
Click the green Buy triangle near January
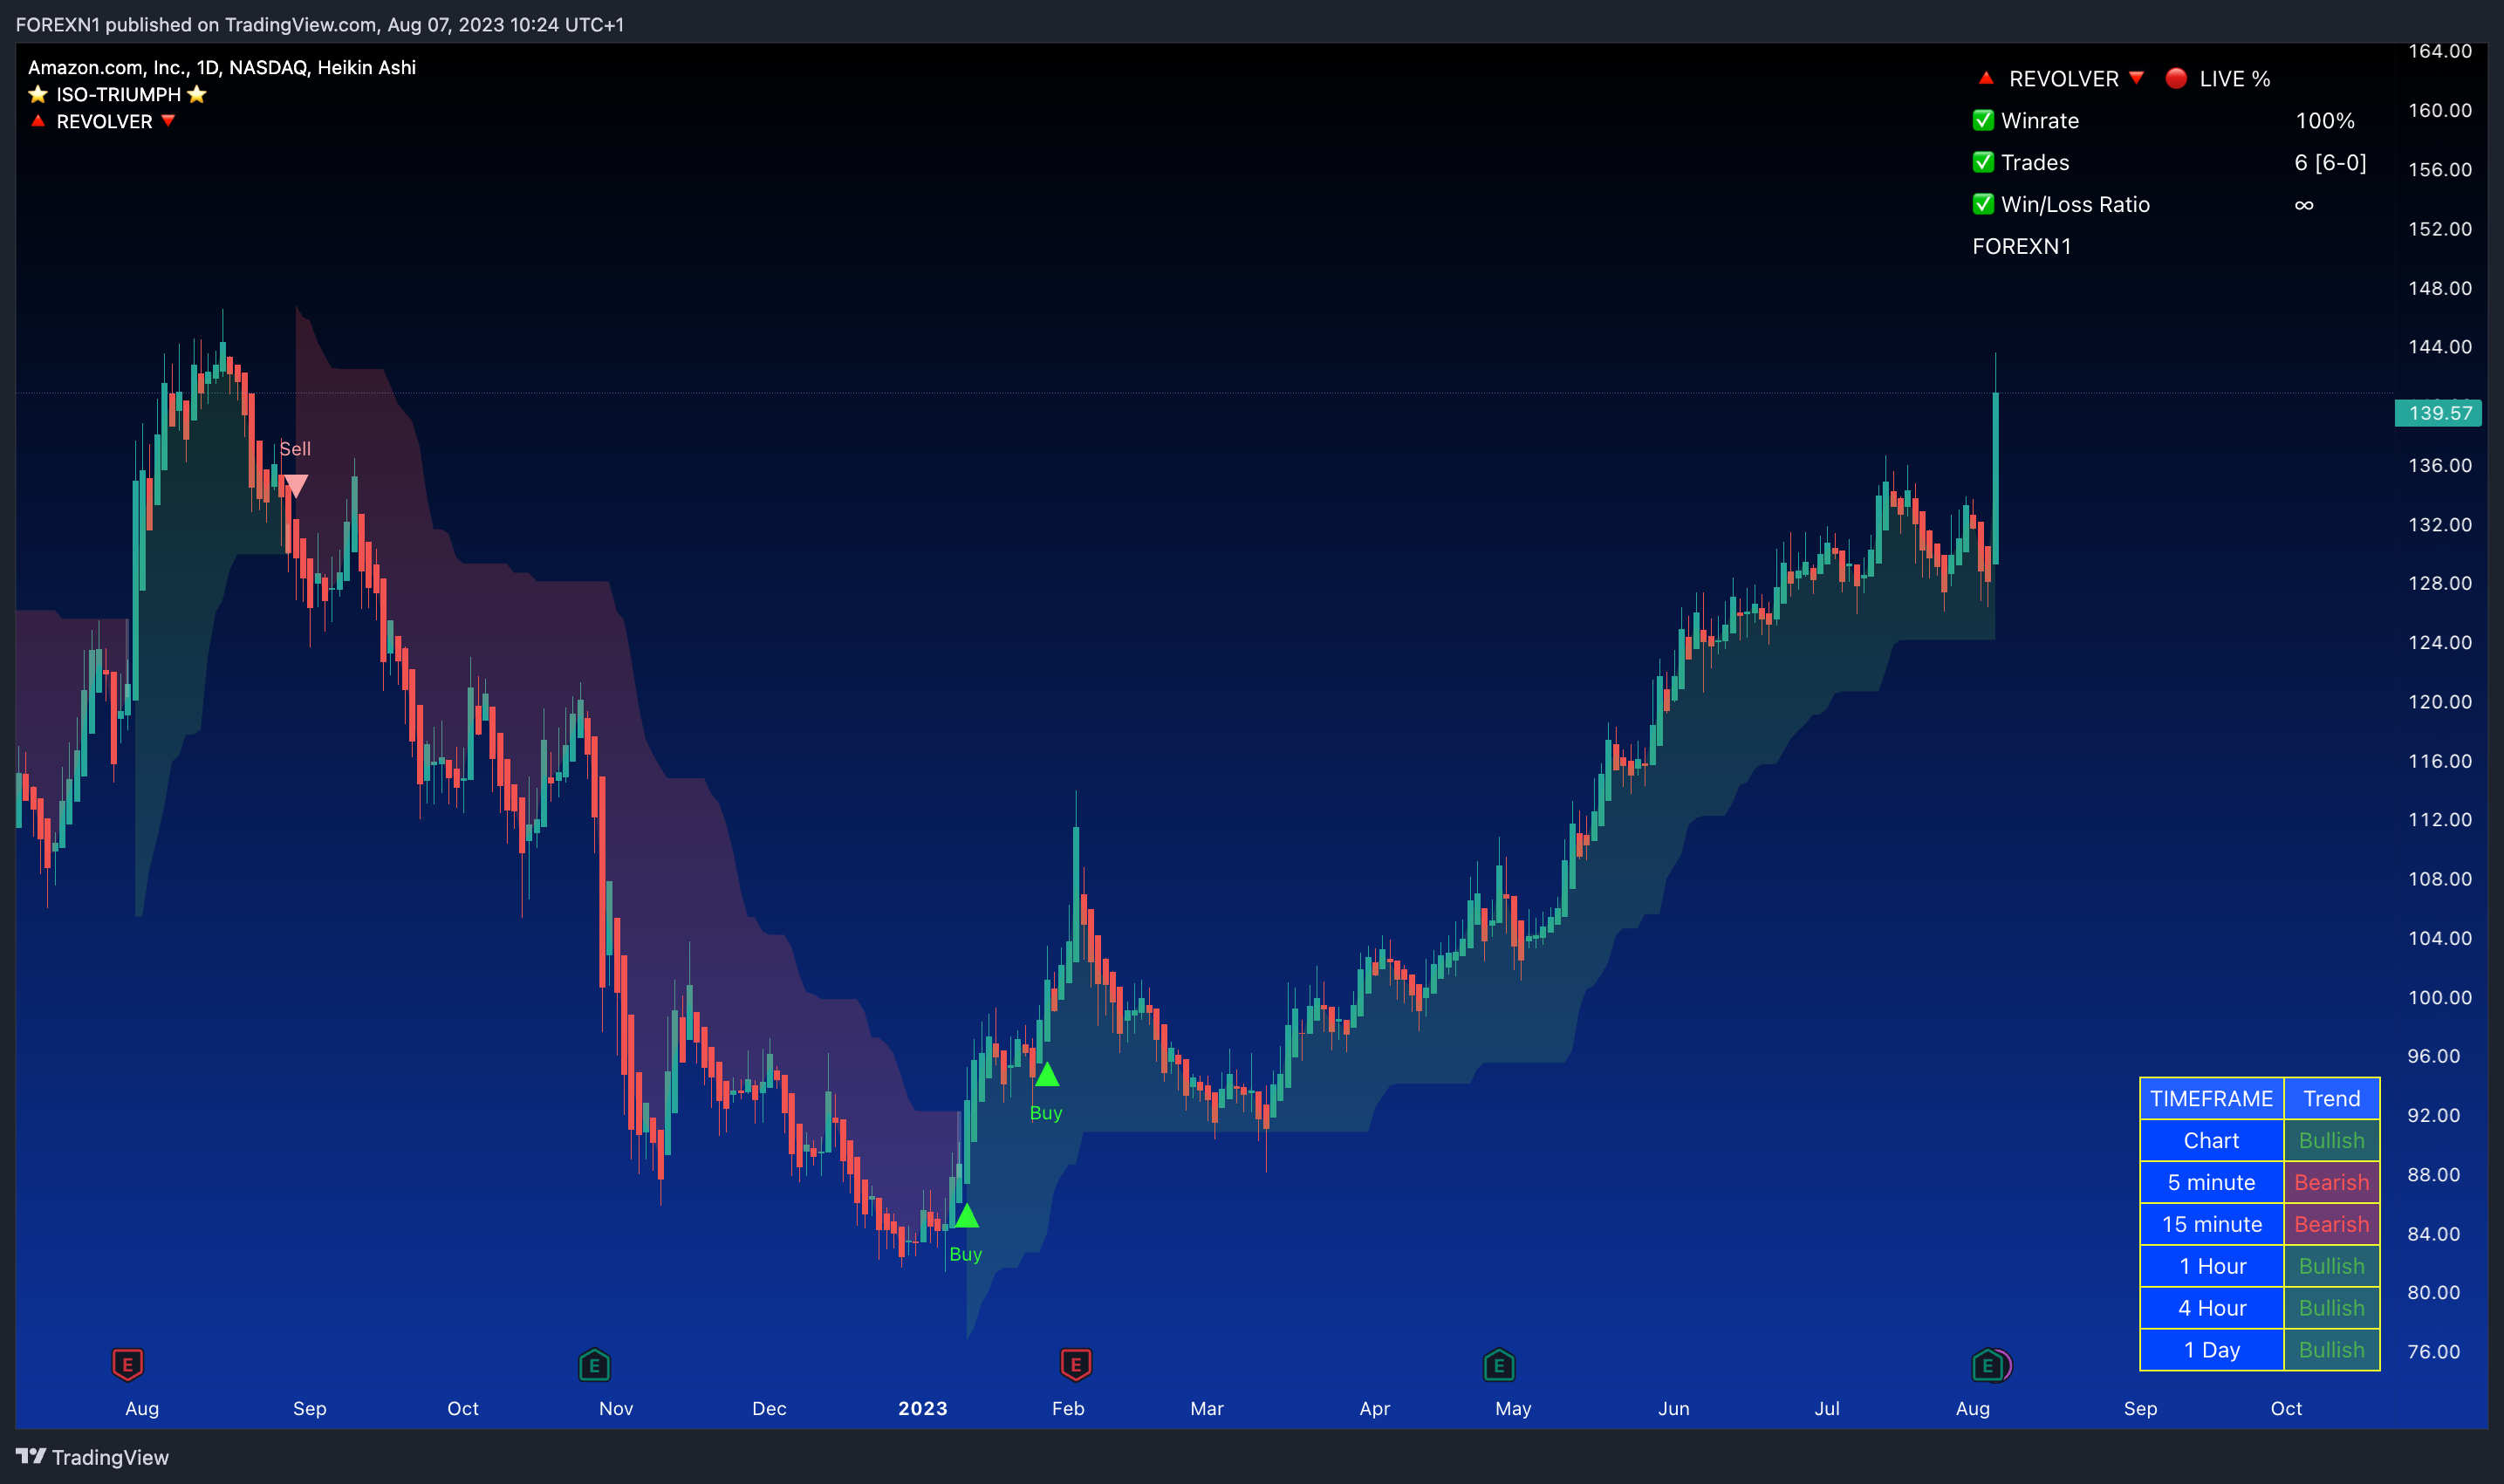coord(966,1216)
